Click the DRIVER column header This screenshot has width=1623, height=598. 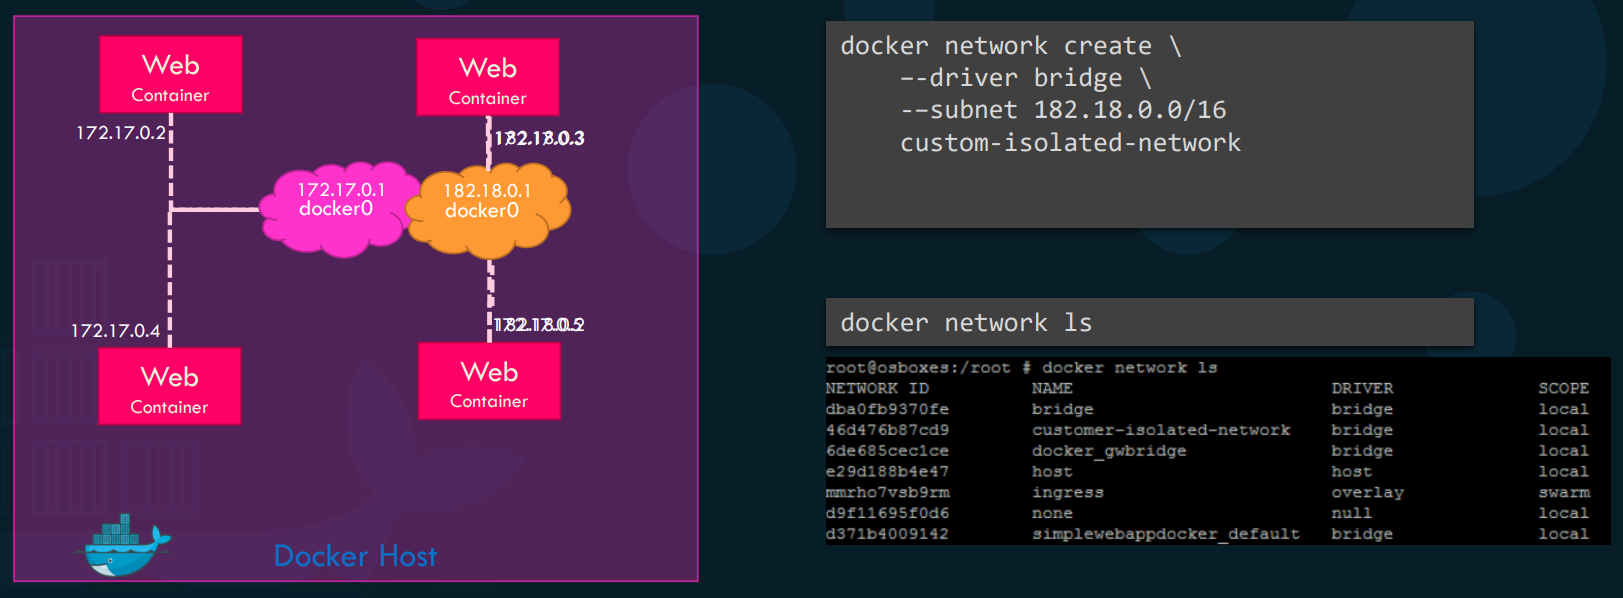pyautogui.click(x=1362, y=388)
